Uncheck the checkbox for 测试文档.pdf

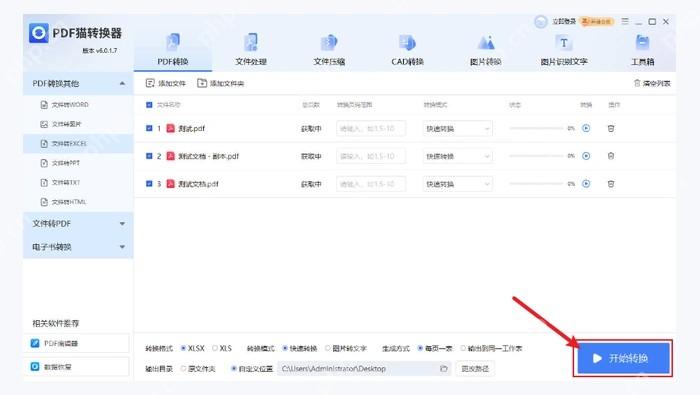click(149, 184)
